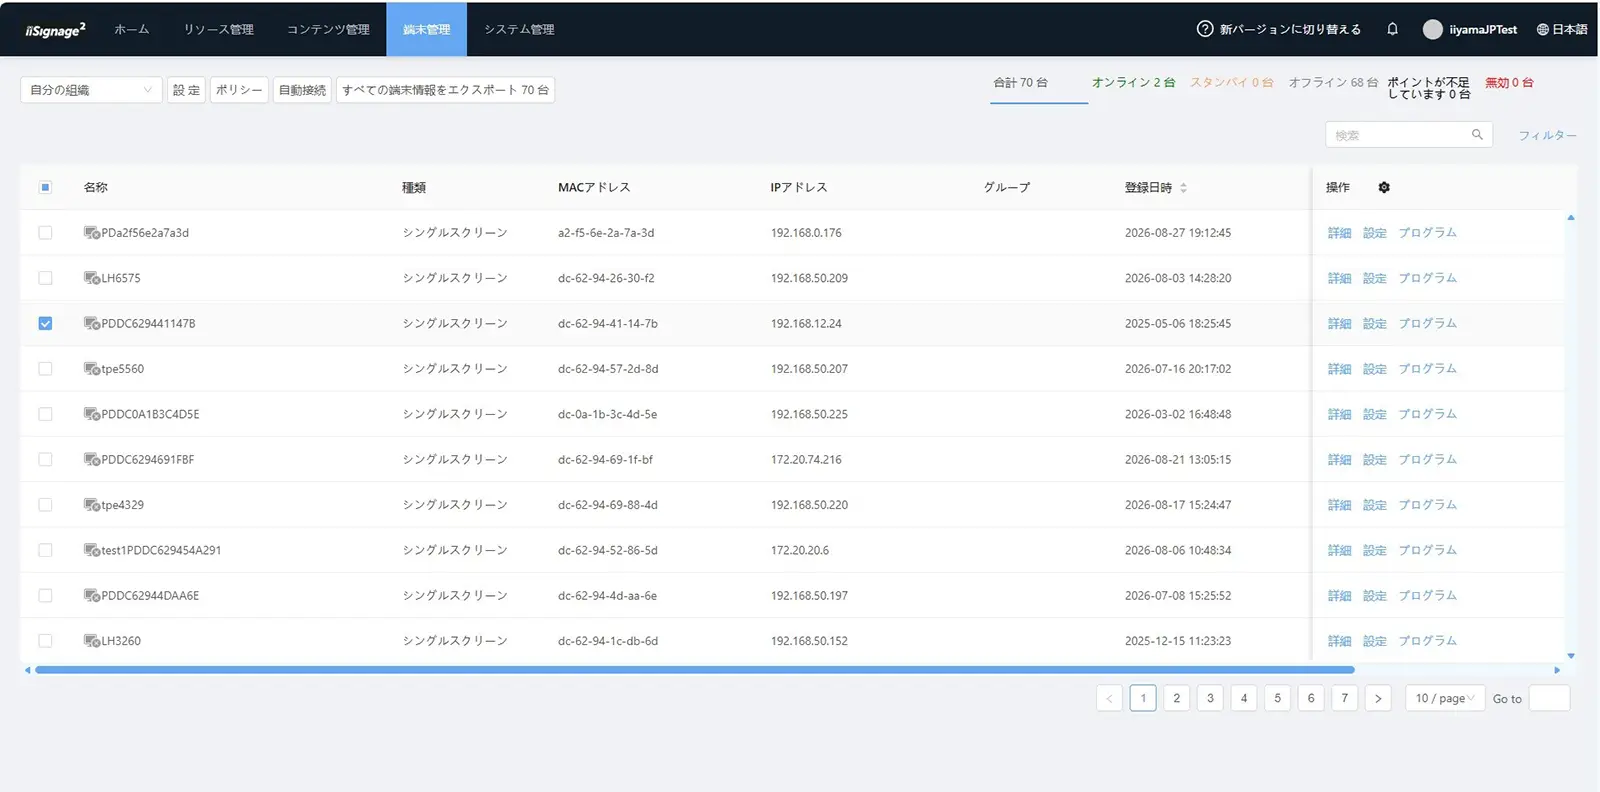Uncheck the PDDC629441147B row checkbox
The image size is (1600, 792).
tap(45, 323)
